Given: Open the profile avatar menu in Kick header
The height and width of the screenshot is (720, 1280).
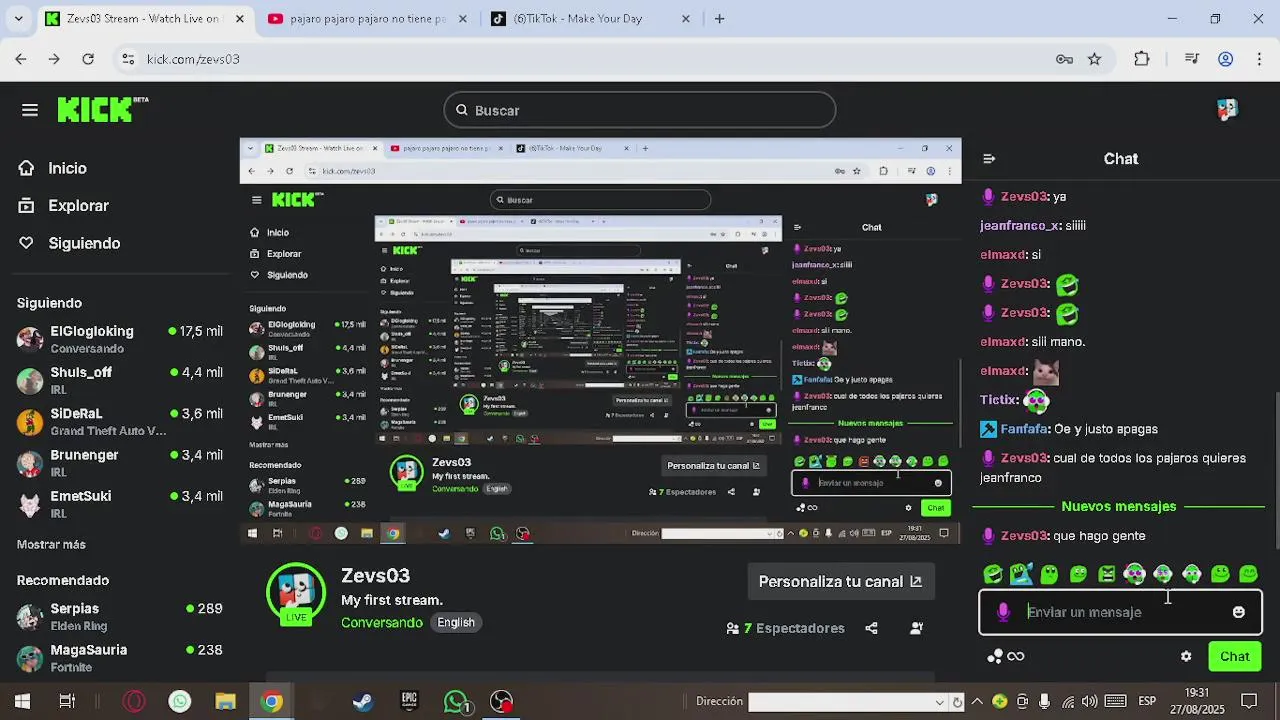Looking at the screenshot, I should 1227,110.
